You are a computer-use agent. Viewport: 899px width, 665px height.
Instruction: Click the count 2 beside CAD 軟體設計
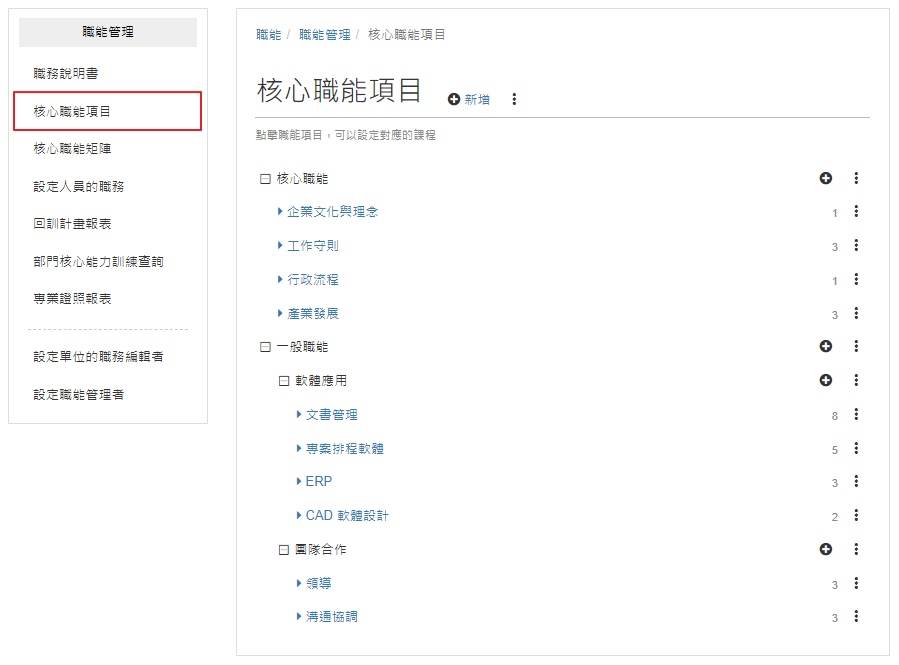[835, 517]
